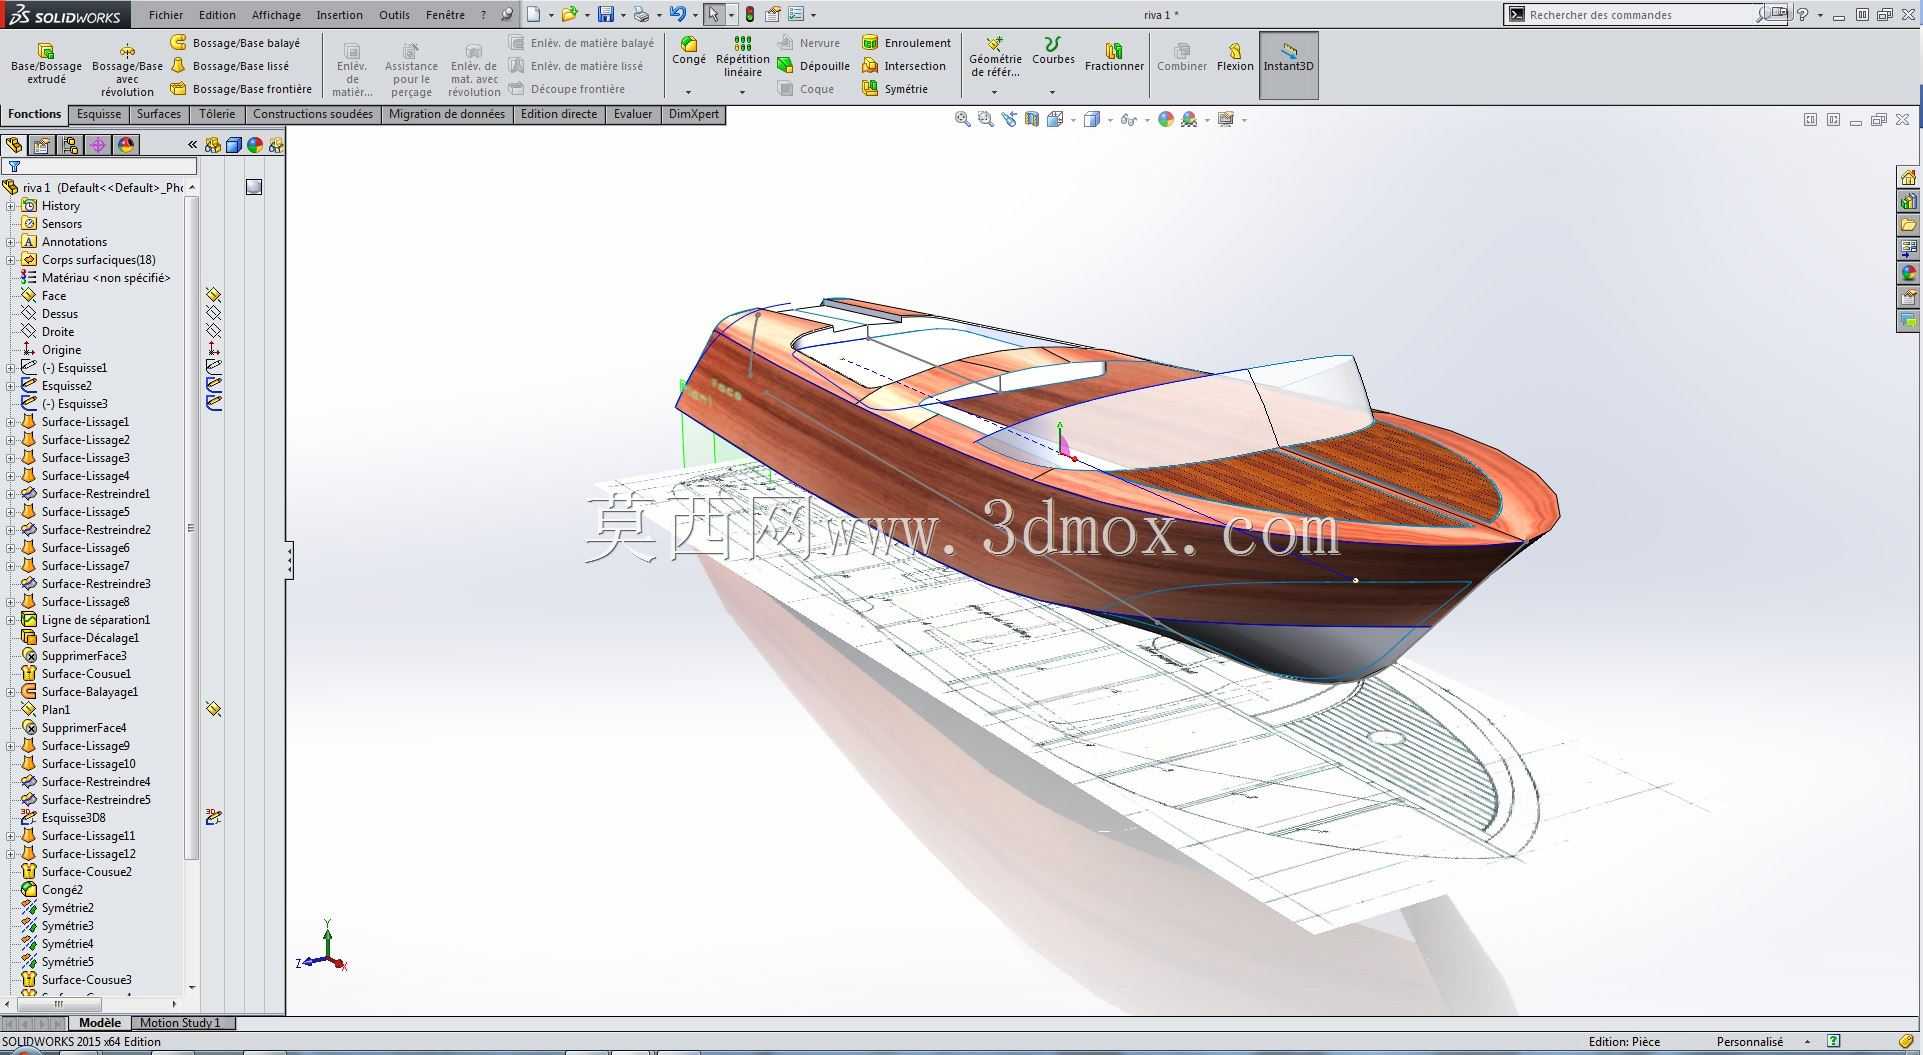Toggle visibility of Plan1 in display pane
The image size is (1923, 1055).
tap(213, 710)
